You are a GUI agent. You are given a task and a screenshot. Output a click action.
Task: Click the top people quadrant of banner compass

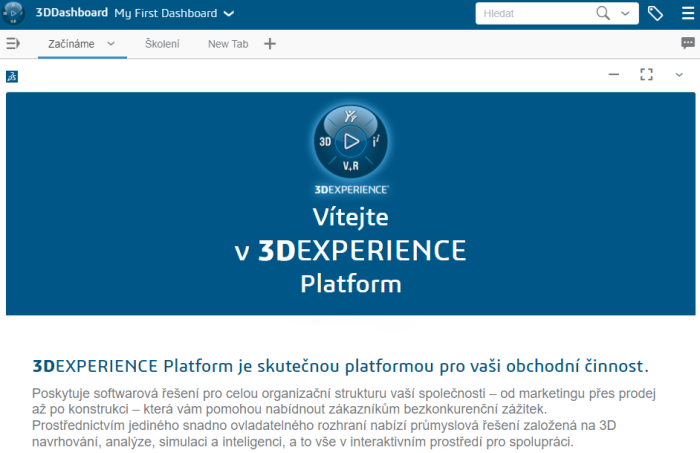351,117
